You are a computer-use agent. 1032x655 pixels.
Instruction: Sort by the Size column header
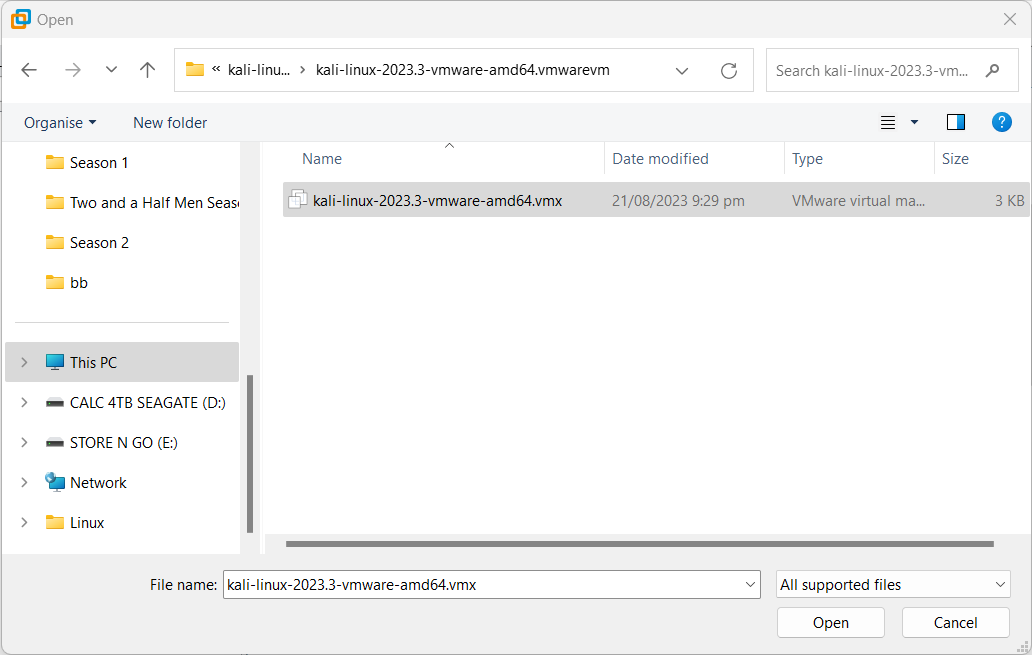(x=955, y=159)
